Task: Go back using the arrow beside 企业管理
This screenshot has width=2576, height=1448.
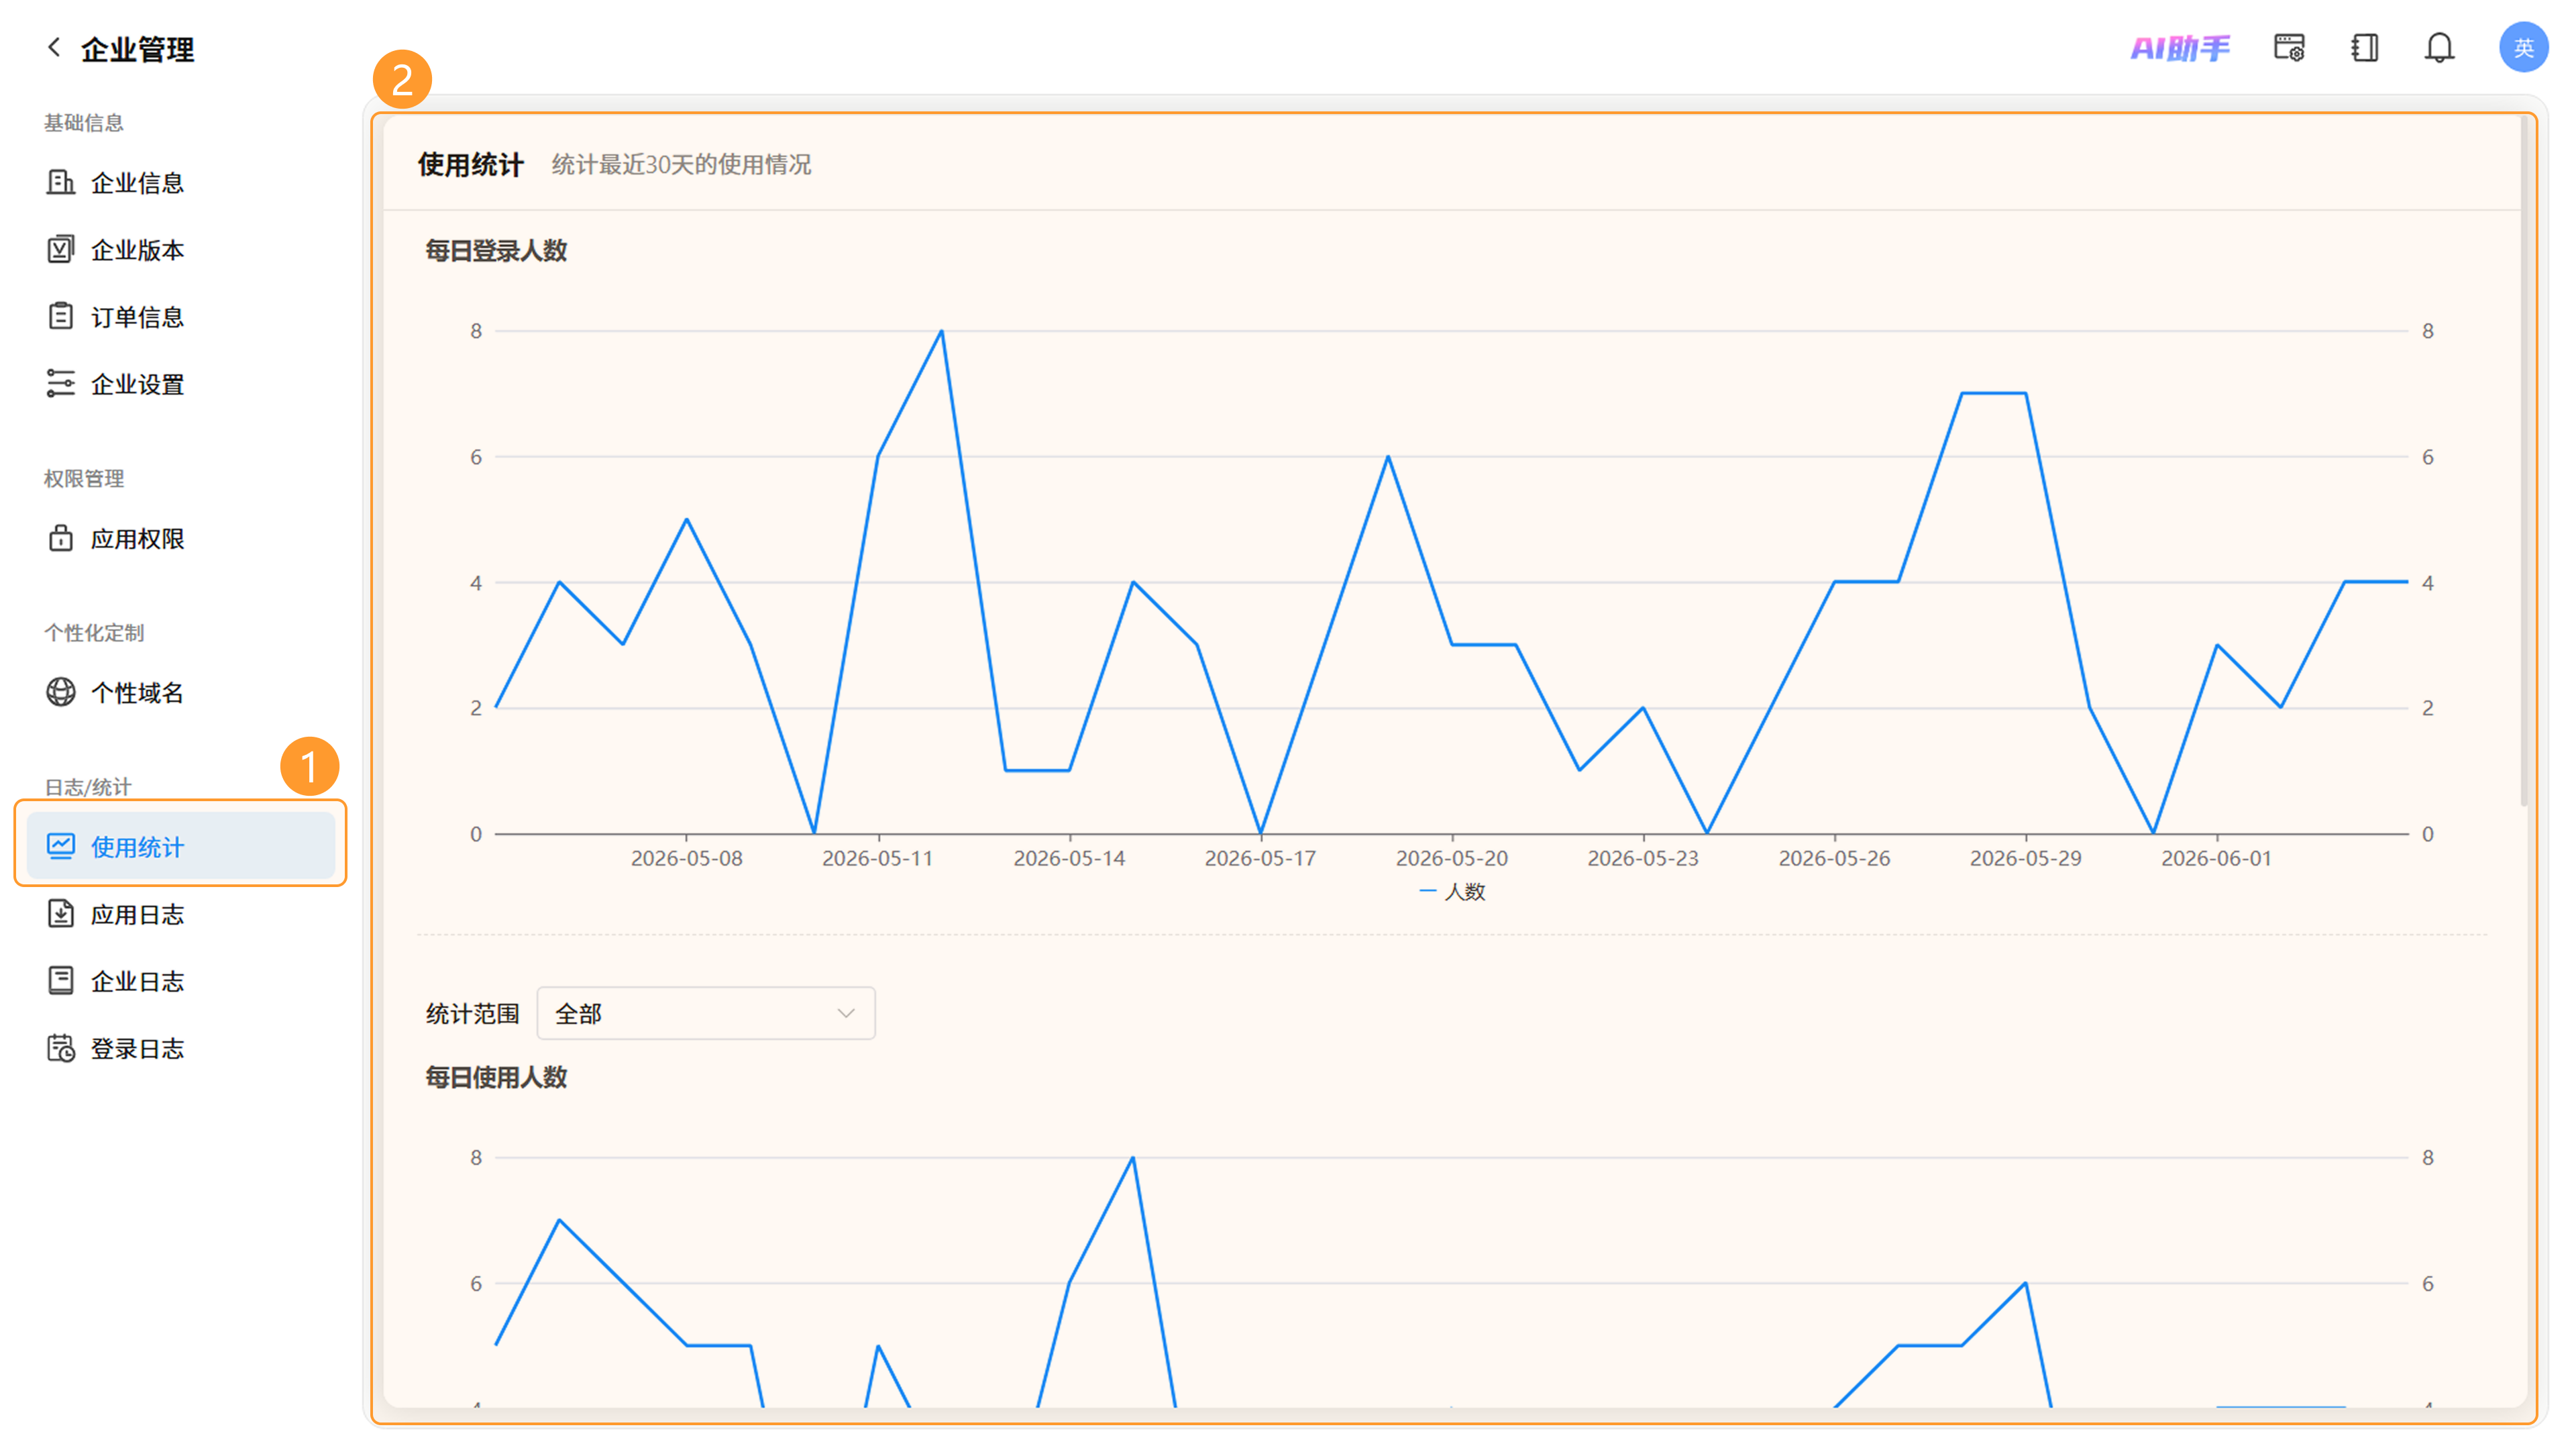Action: tap(54, 47)
